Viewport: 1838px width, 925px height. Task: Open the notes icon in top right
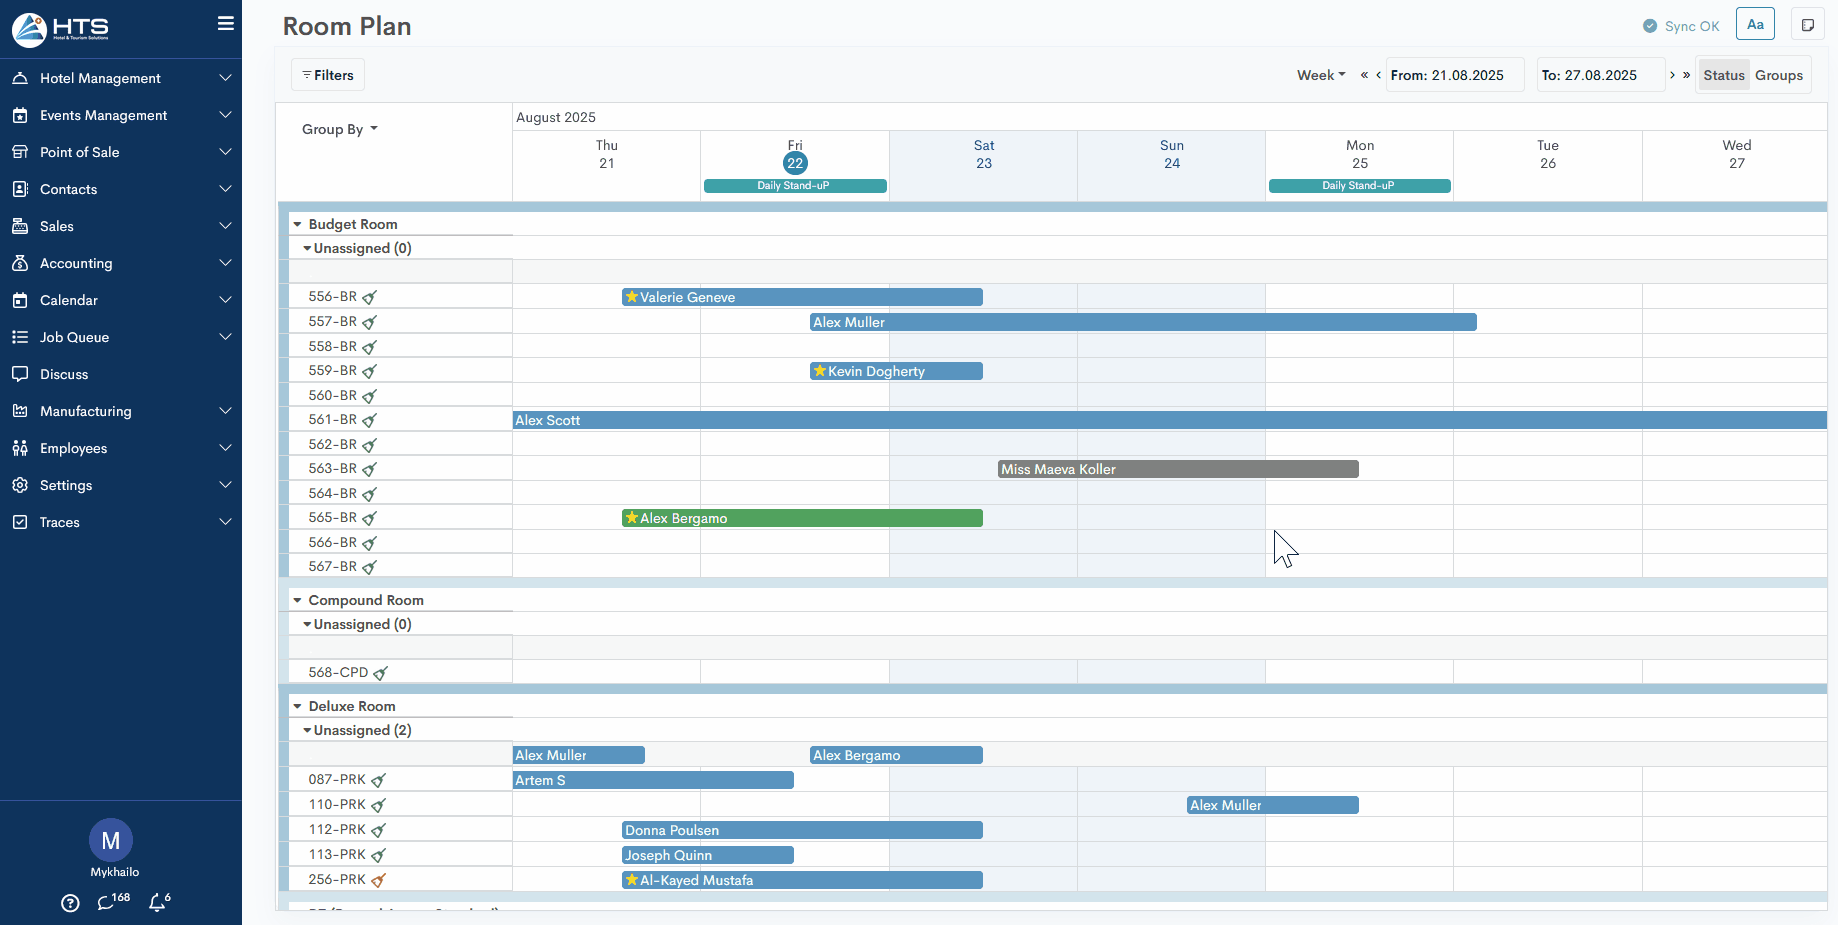coord(1807,25)
